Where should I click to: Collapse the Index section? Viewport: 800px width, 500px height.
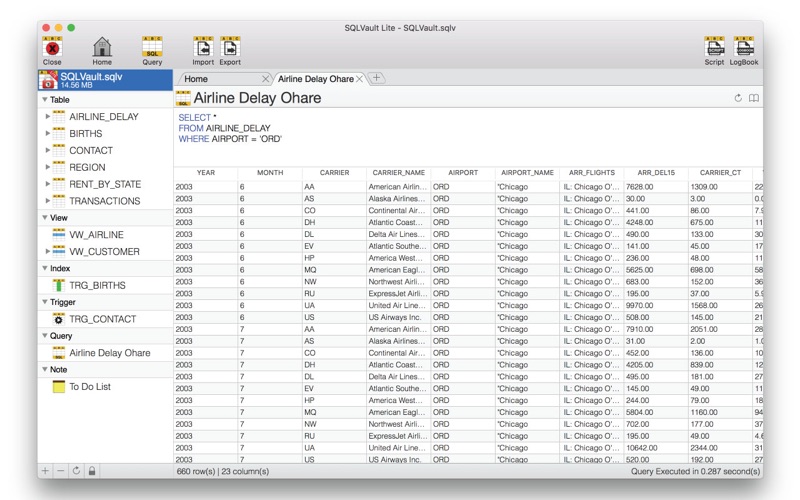coord(45,268)
